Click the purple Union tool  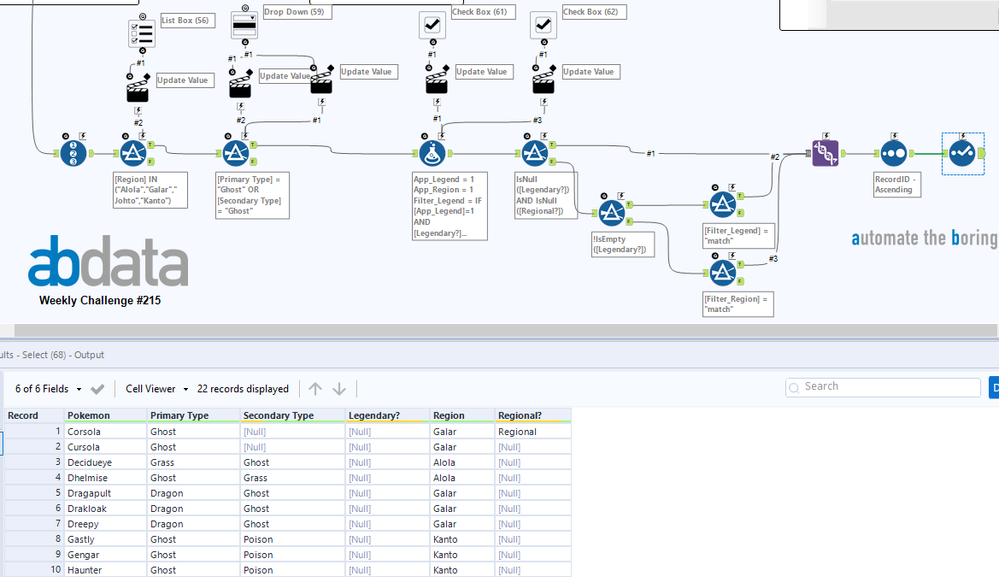pos(825,153)
